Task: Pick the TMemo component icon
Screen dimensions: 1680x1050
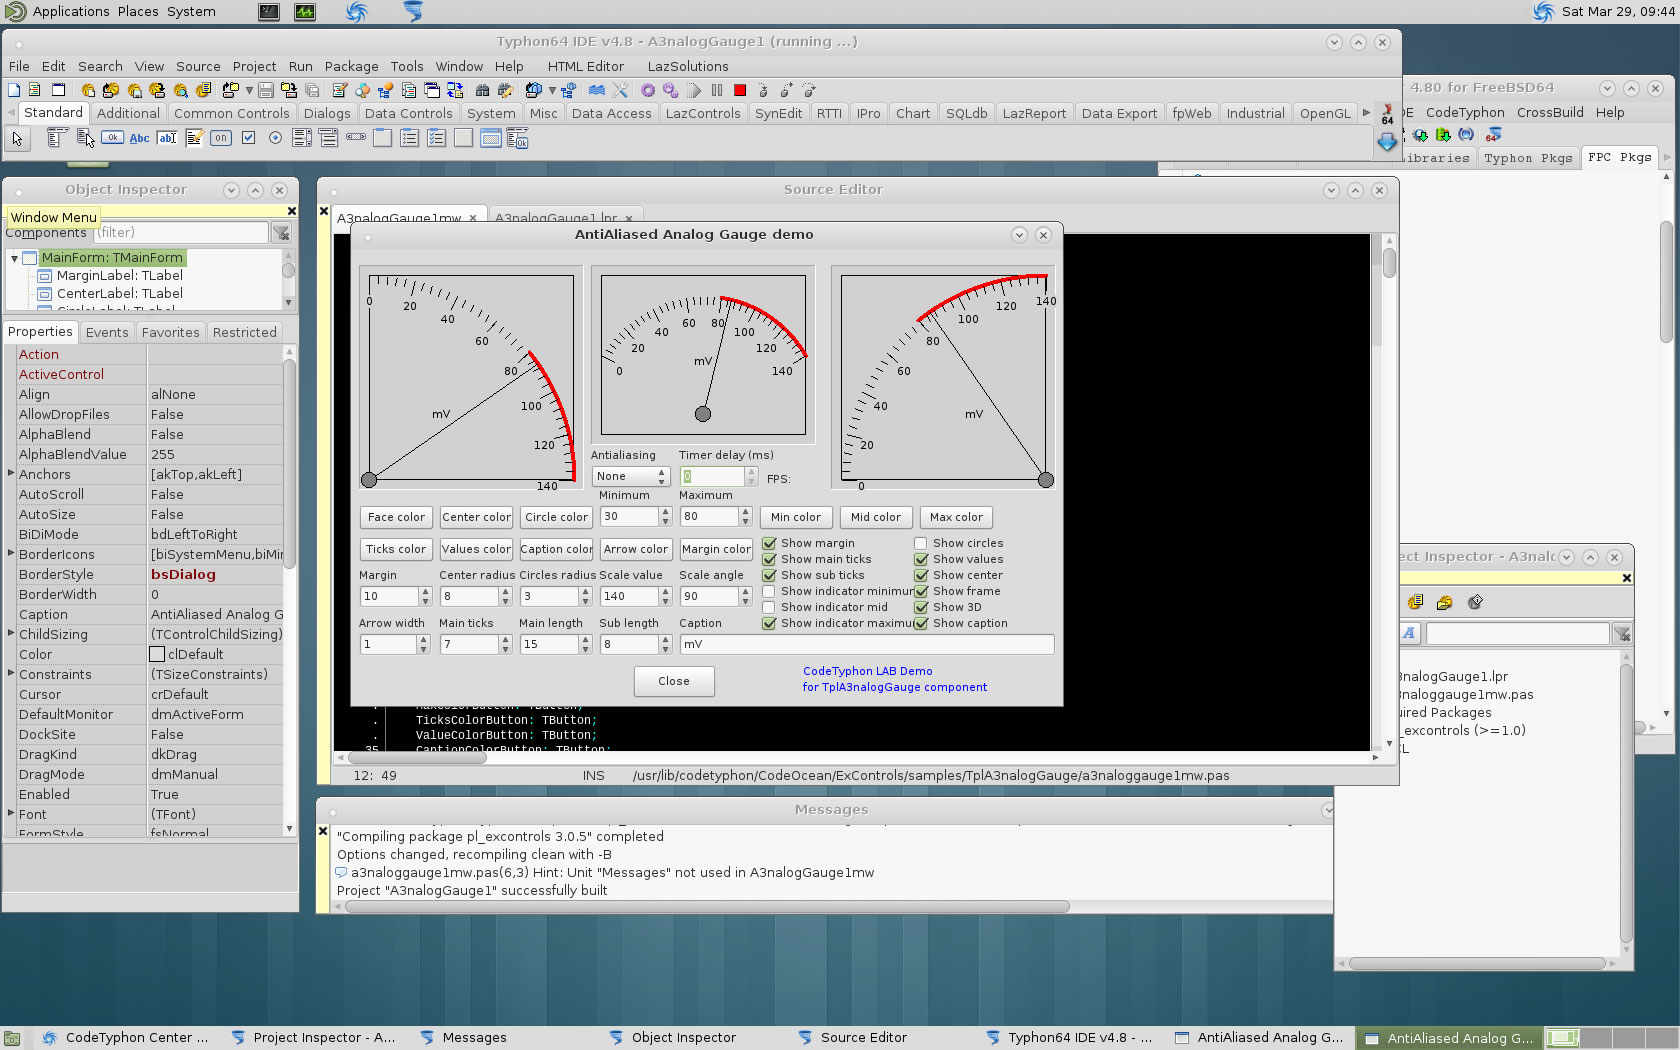Action: (194, 138)
